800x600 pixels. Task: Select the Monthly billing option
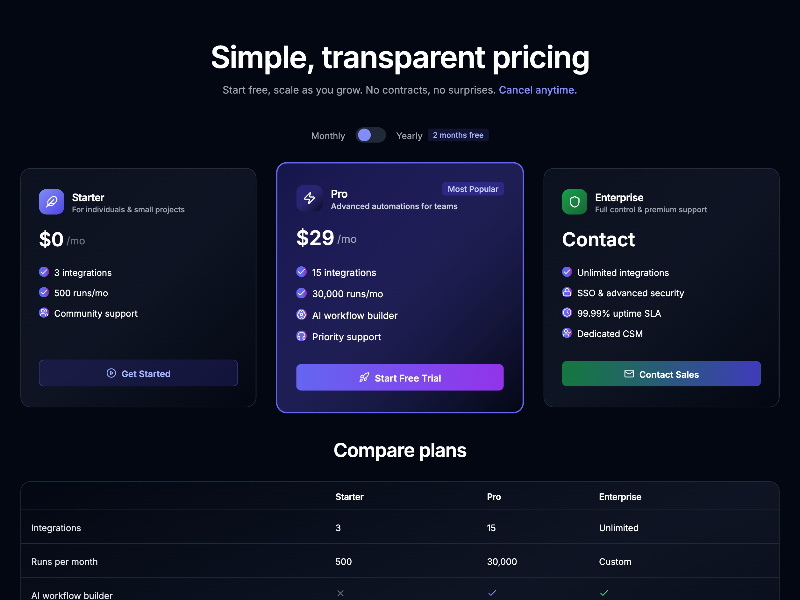[x=328, y=135]
